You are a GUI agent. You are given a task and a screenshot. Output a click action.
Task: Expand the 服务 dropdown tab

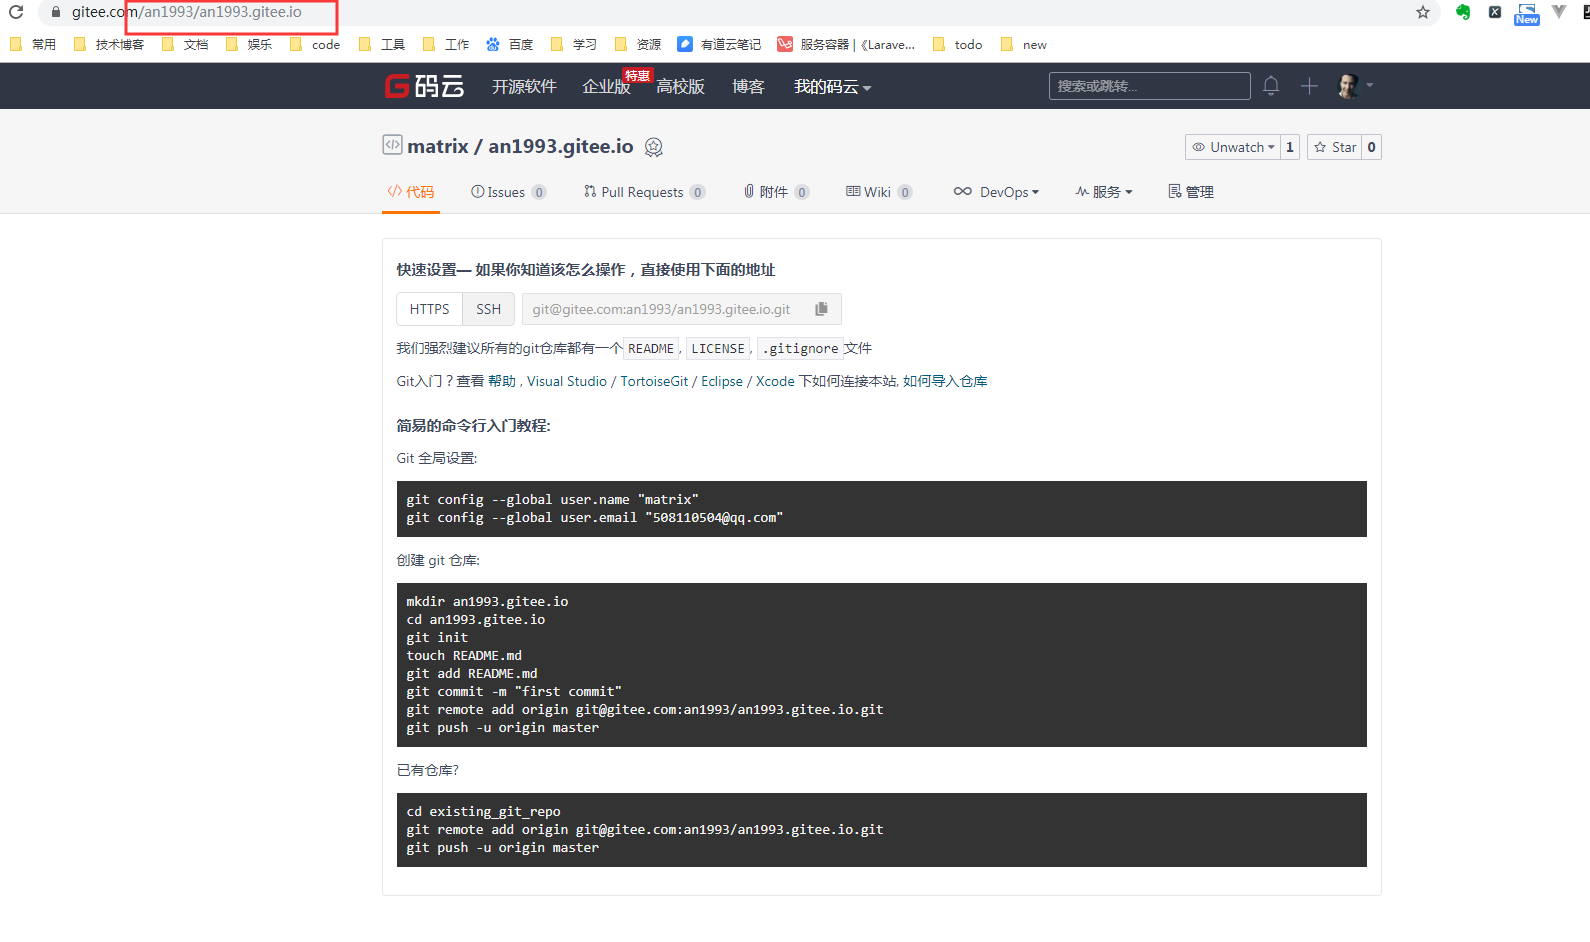point(1104,192)
